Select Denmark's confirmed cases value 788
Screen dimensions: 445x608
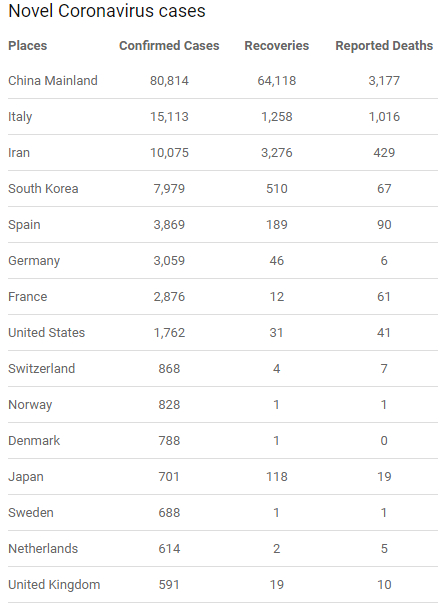point(169,440)
